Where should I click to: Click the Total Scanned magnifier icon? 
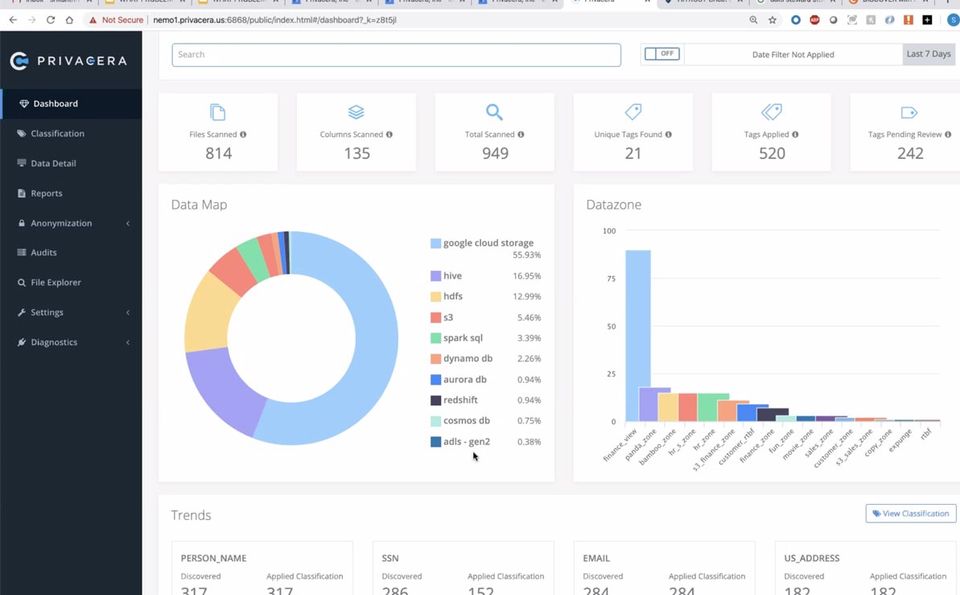[494, 112]
